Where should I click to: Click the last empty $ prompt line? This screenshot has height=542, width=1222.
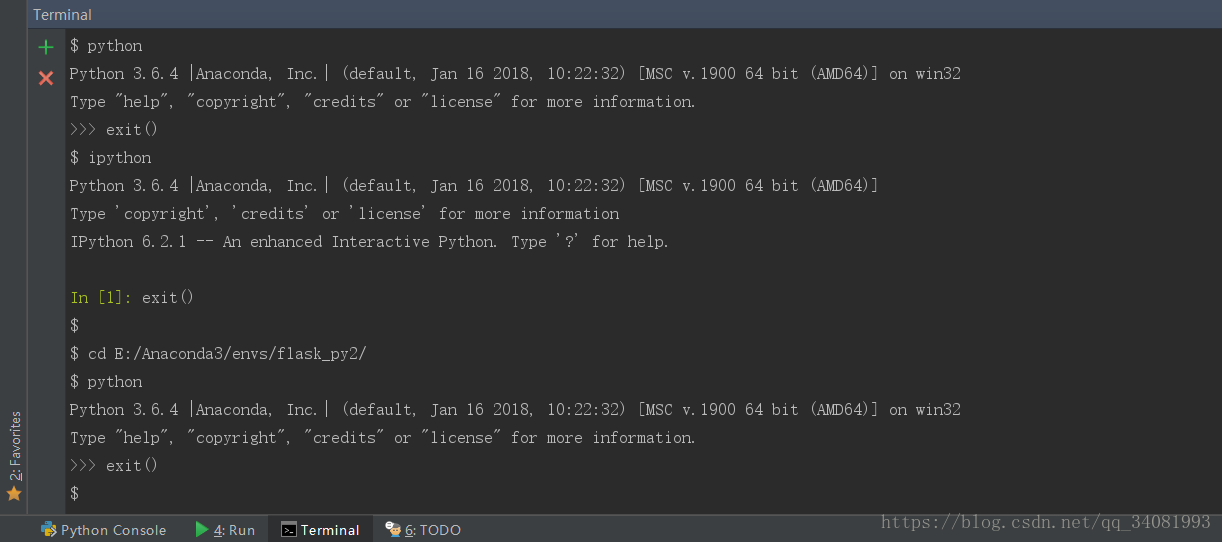coord(74,493)
